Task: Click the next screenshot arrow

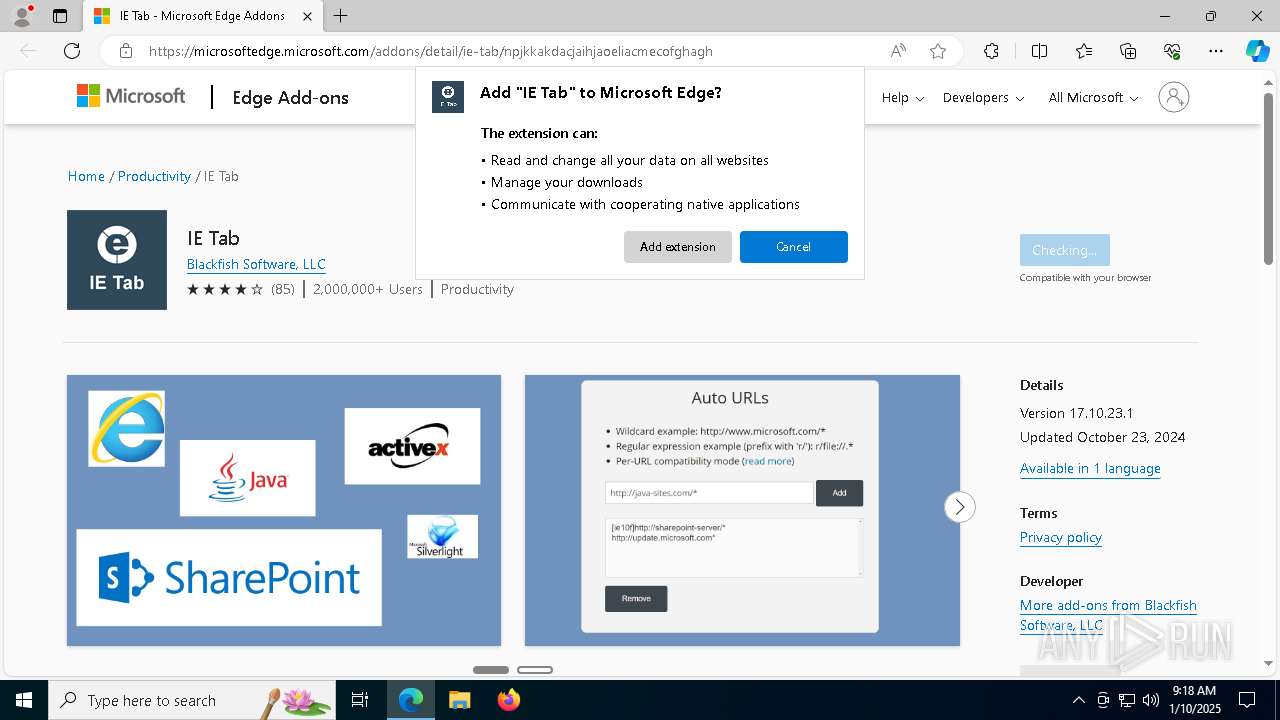Action: (x=960, y=507)
